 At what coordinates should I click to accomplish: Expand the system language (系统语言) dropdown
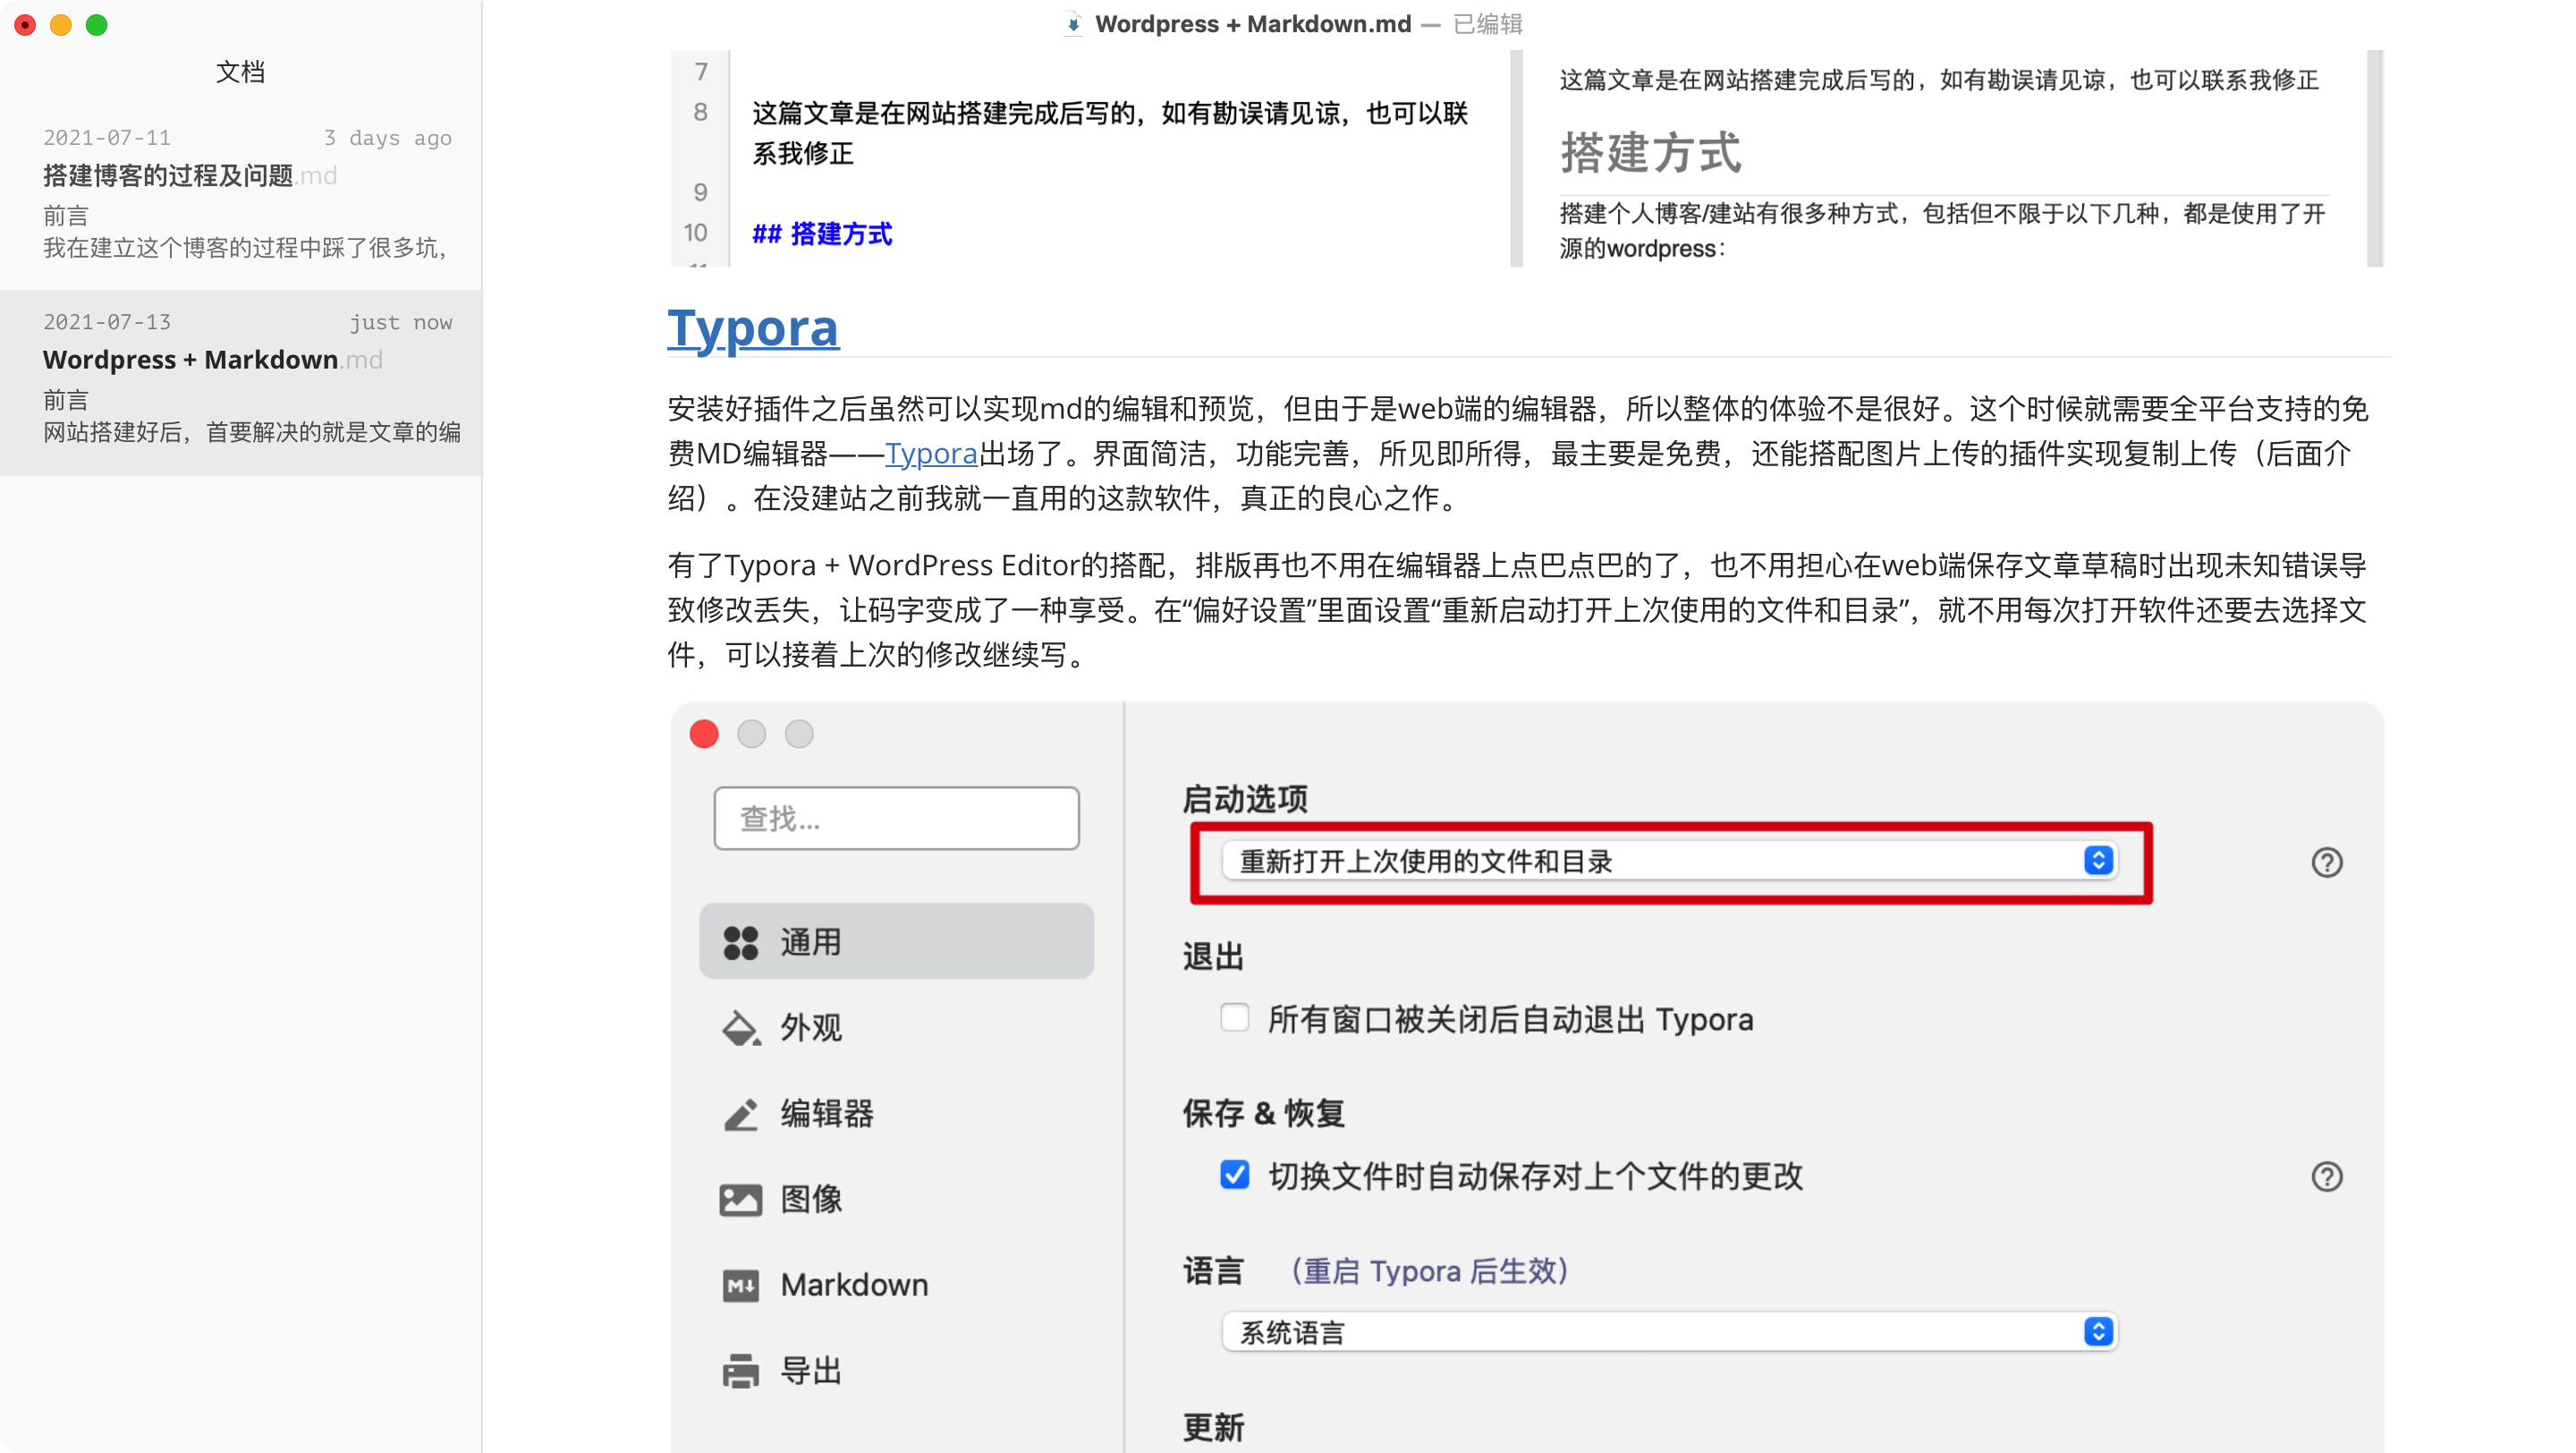1668,1332
